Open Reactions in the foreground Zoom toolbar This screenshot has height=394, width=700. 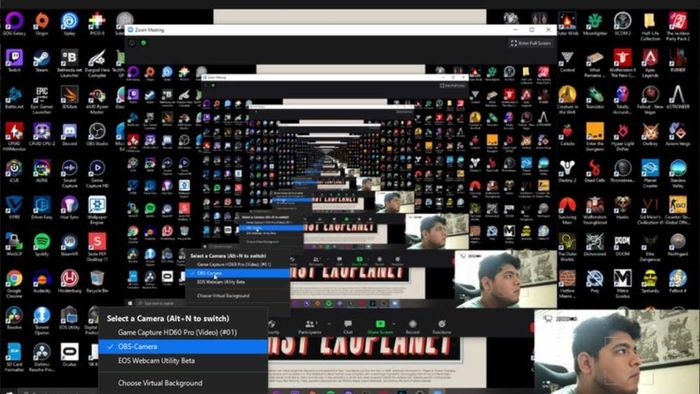coord(442,327)
